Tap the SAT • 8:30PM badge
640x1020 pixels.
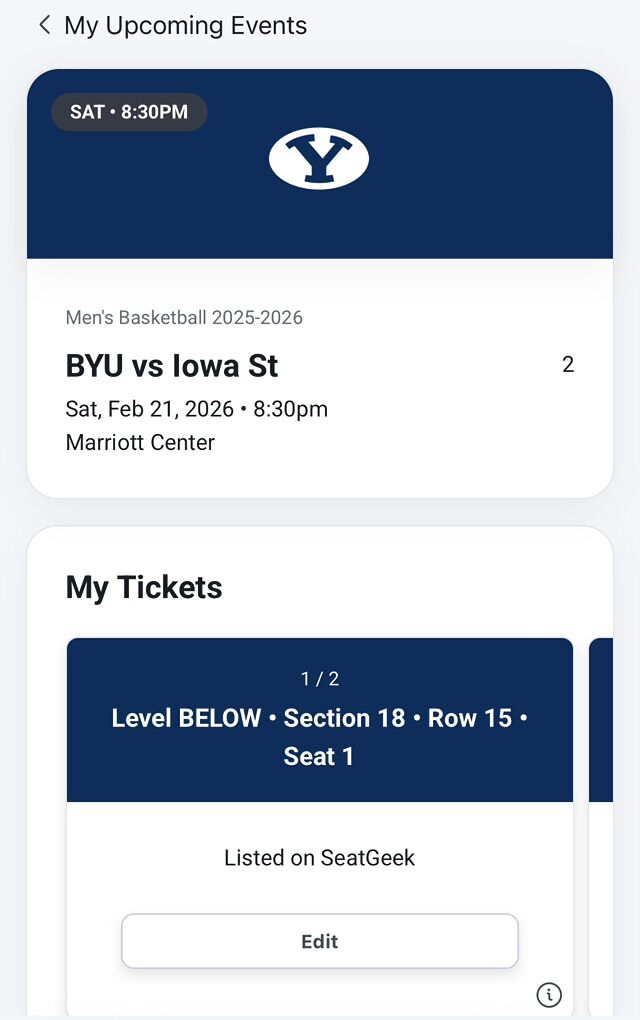tap(129, 112)
